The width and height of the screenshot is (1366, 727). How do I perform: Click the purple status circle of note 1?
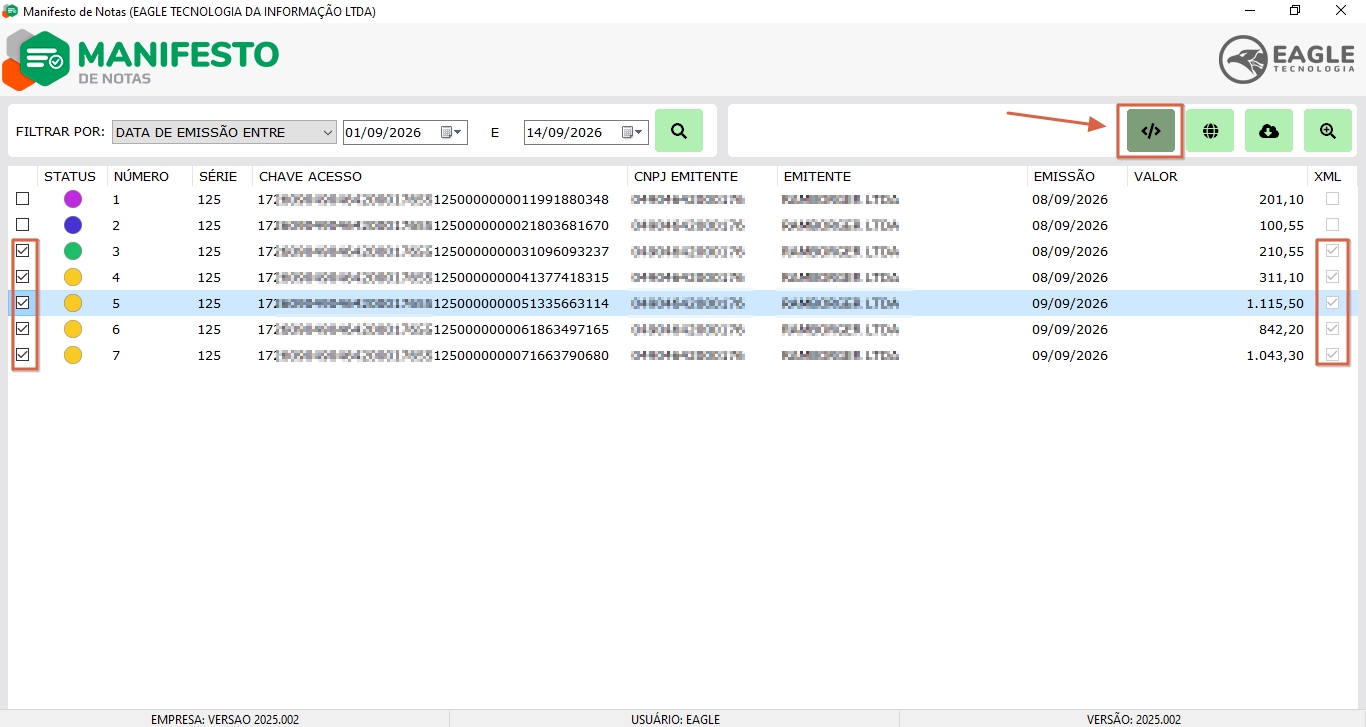point(73,199)
